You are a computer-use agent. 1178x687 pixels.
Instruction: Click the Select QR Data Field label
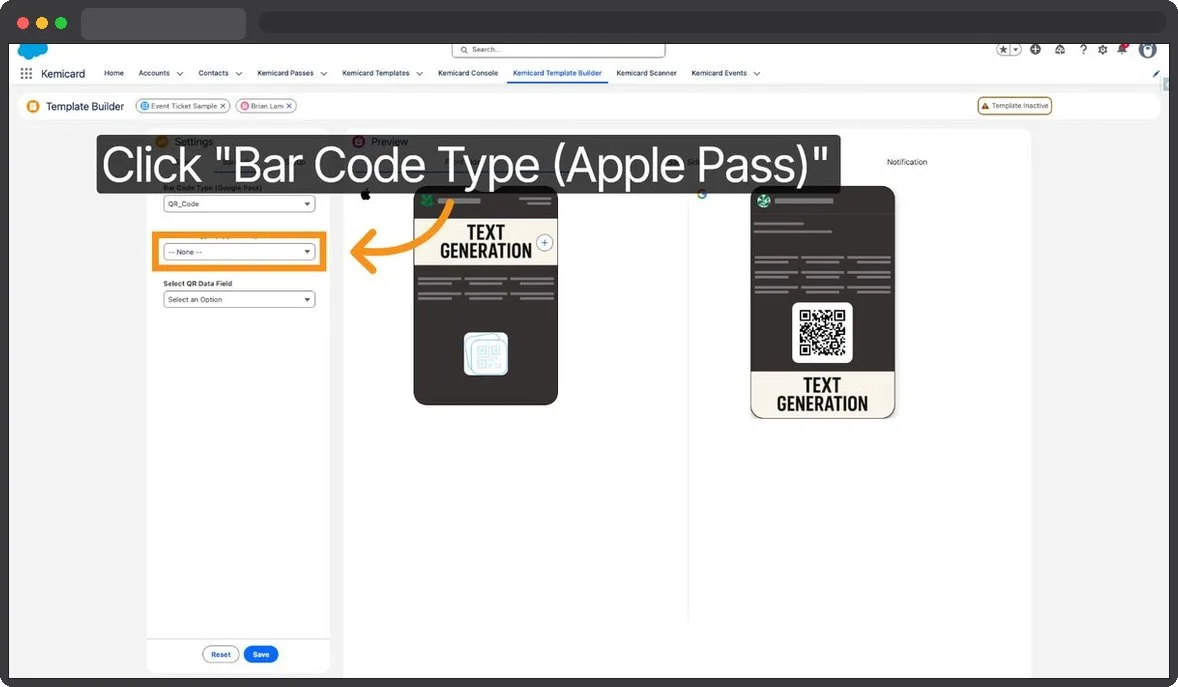click(198, 284)
